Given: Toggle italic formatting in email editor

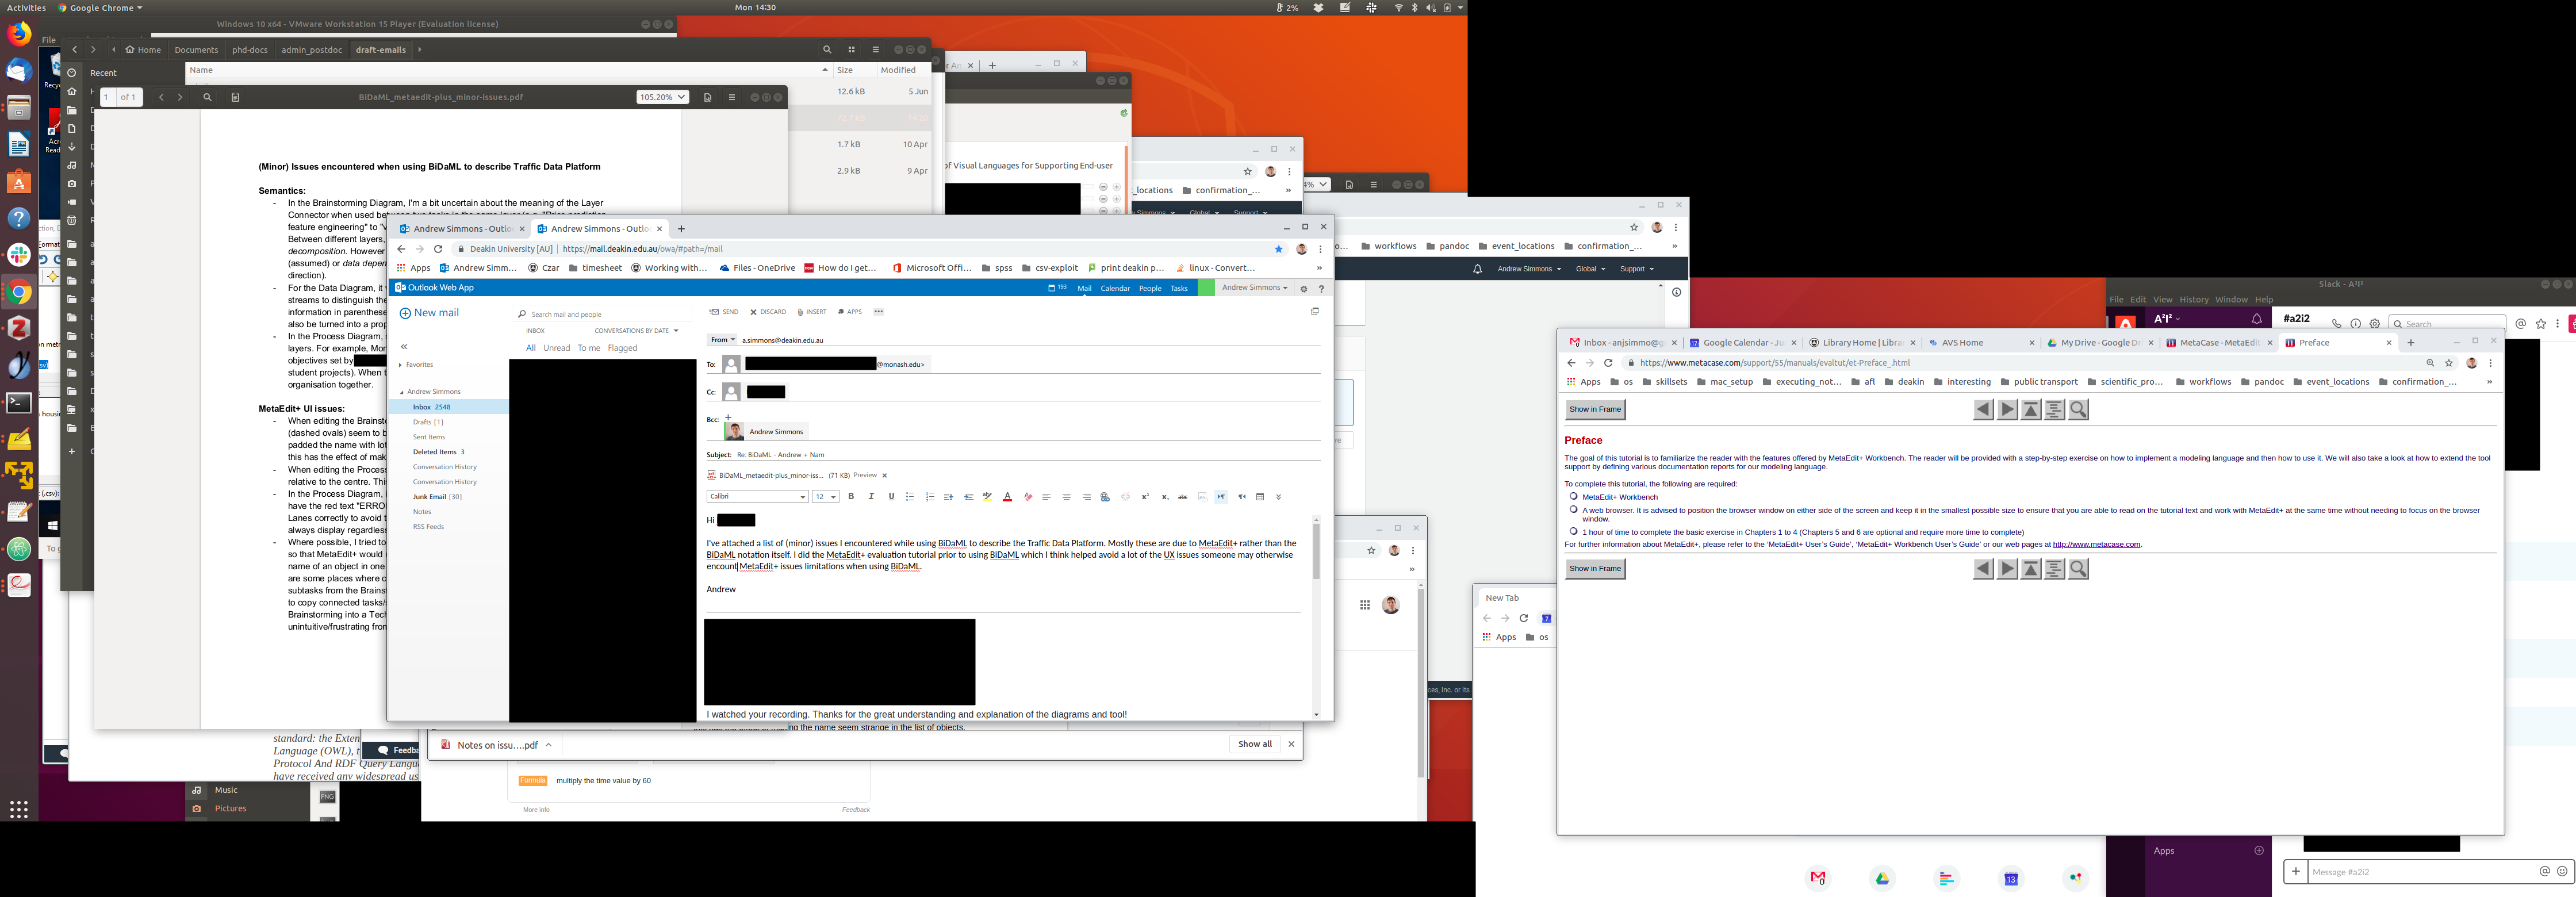Looking at the screenshot, I should [x=871, y=497].
